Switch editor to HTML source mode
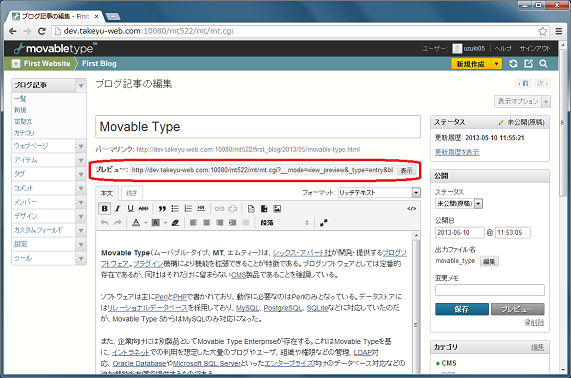The height and width of the screenshot is (378, 571). 411,209
